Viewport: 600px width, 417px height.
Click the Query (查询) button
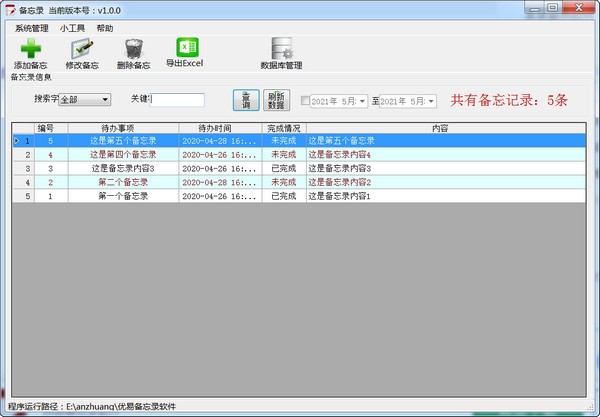click(245, 100)
